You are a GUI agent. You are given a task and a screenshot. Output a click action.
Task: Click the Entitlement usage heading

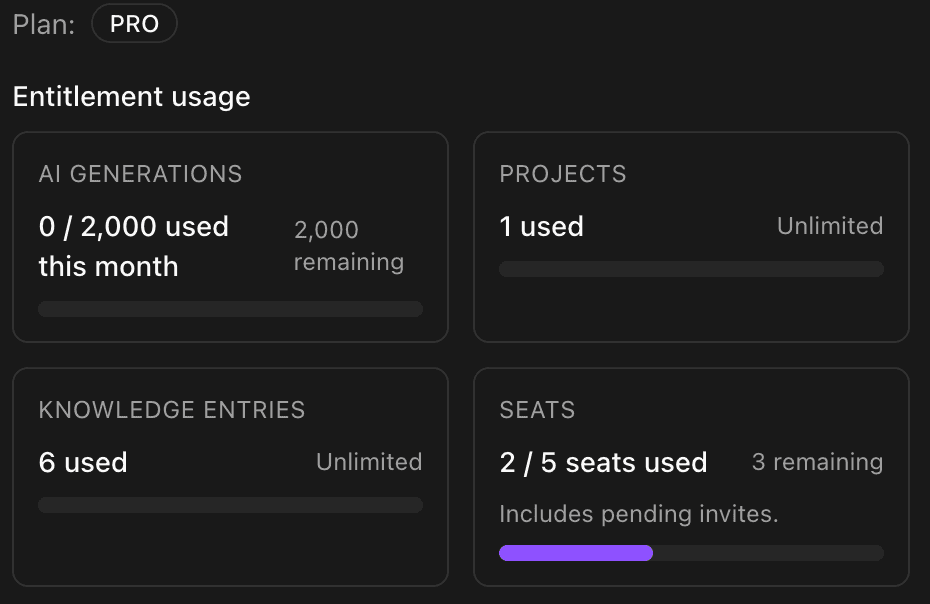(x=131, y=96)
